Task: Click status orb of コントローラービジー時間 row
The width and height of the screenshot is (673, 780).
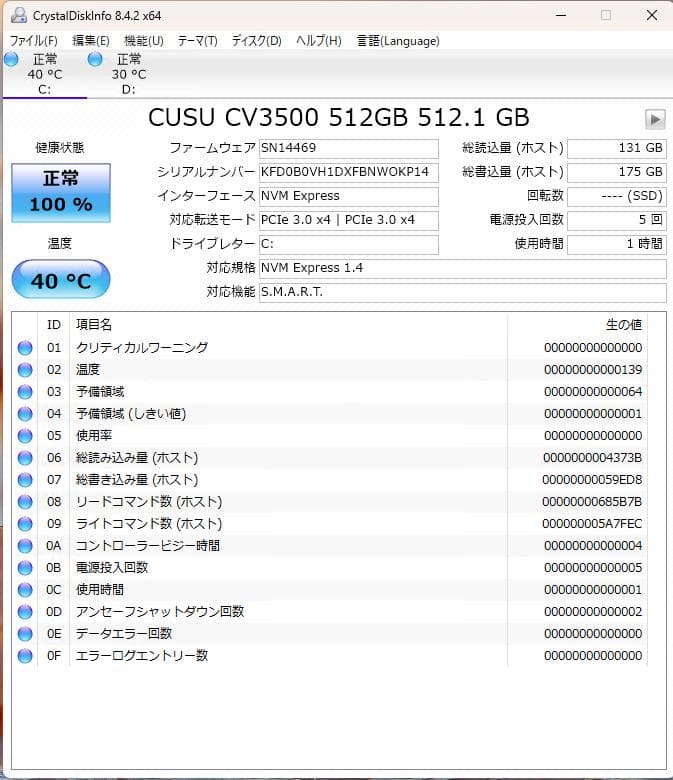Action: click(25, 546)
